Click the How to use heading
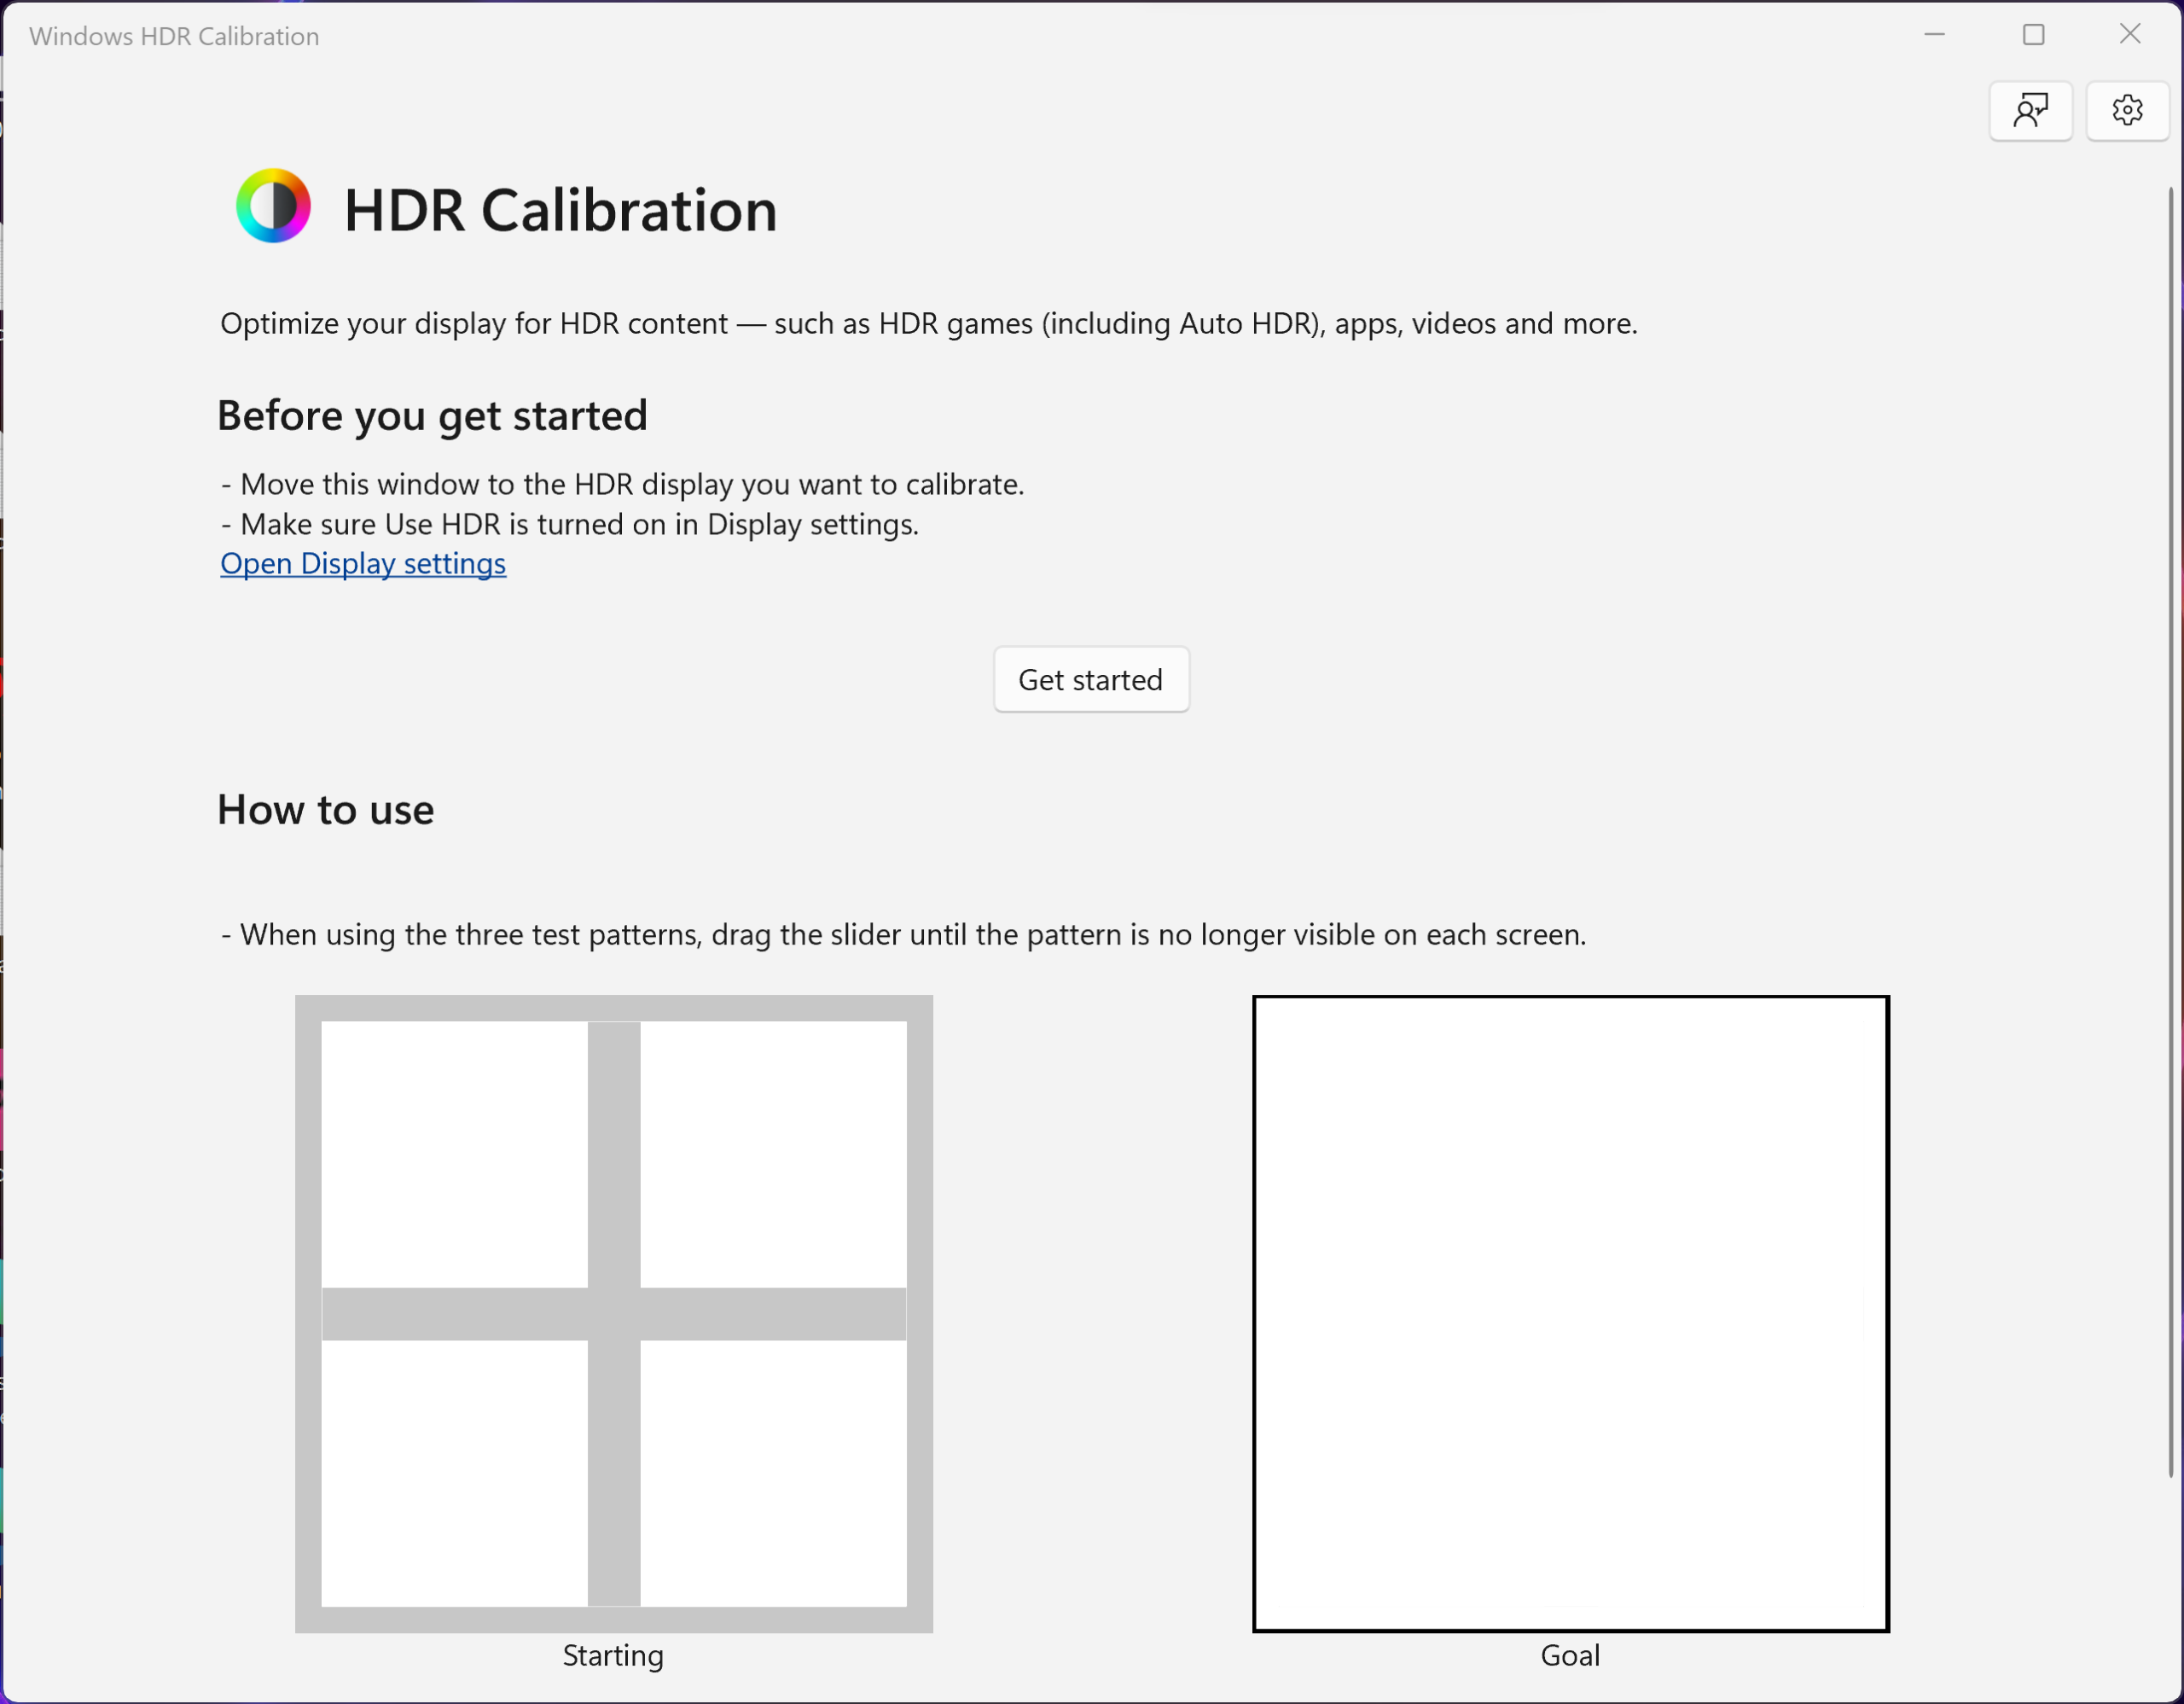 (325, 810)
